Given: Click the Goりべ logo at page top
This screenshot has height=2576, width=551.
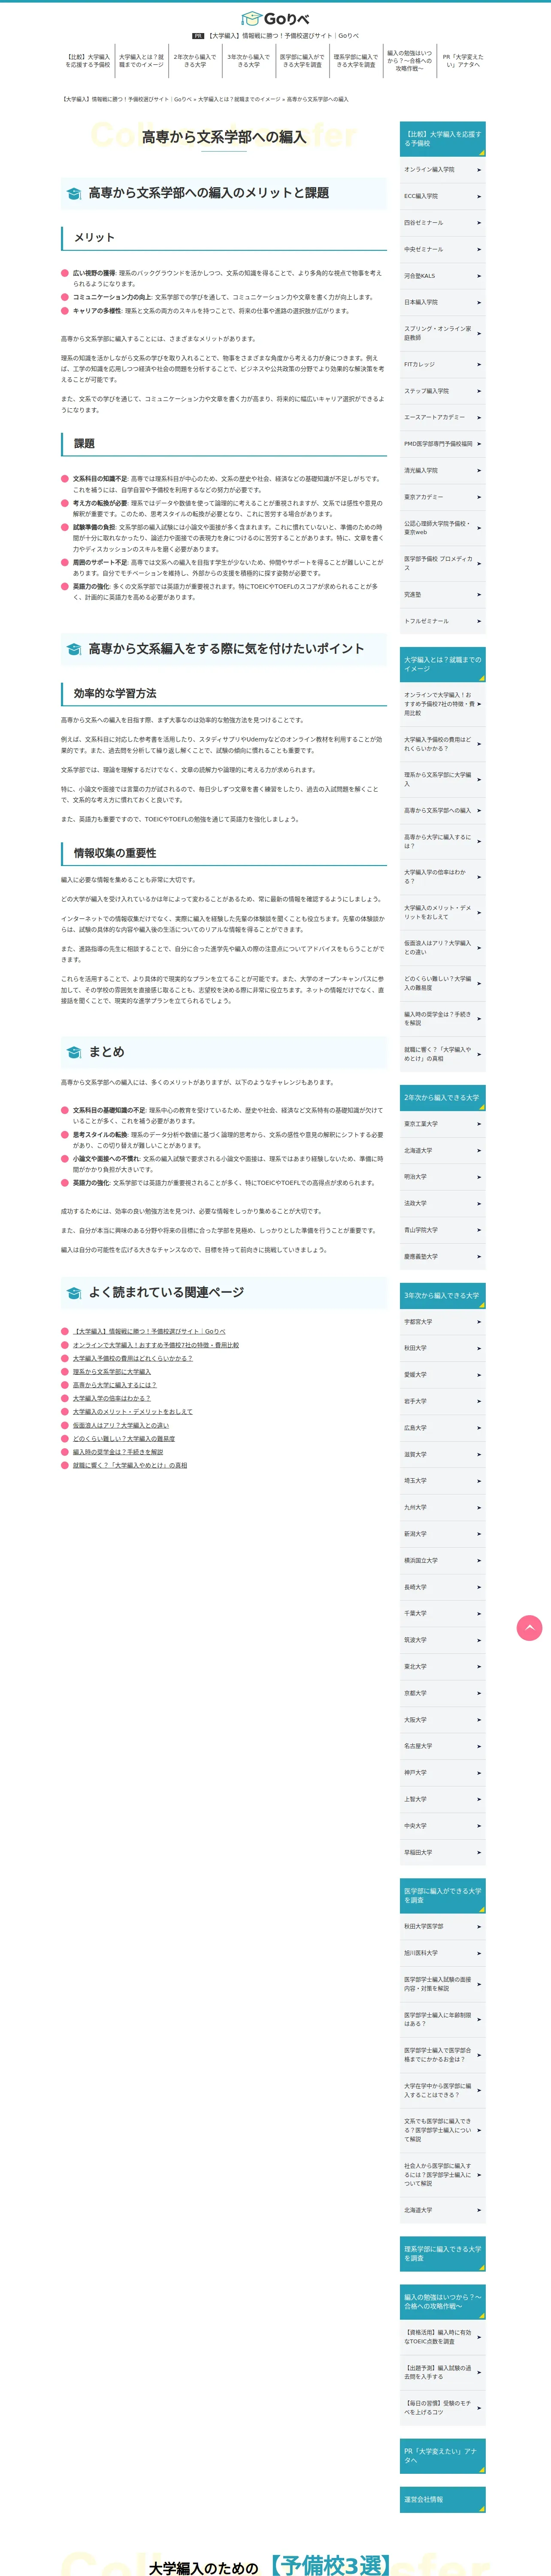Looking at the screenshot, I should pos(275,19).
